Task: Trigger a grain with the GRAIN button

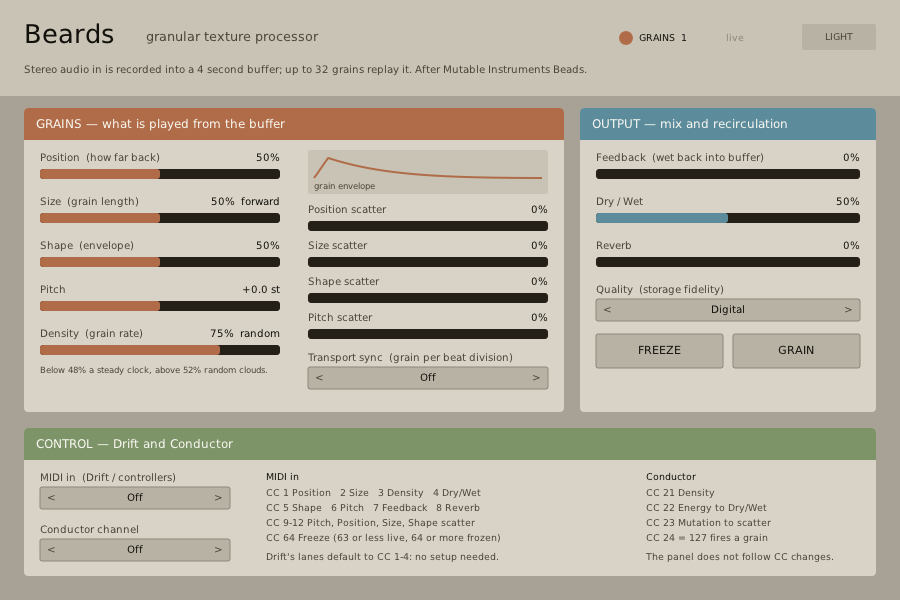Action: [796, 350]
